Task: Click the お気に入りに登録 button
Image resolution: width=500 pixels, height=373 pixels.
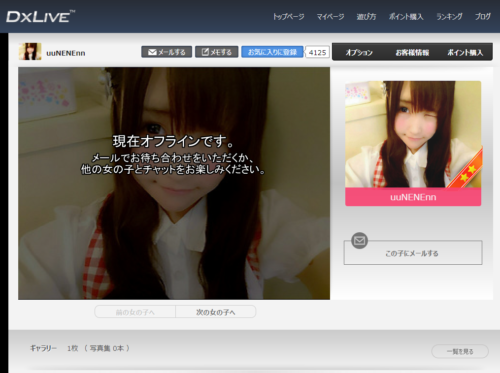Action: click(x=272, y=52)
